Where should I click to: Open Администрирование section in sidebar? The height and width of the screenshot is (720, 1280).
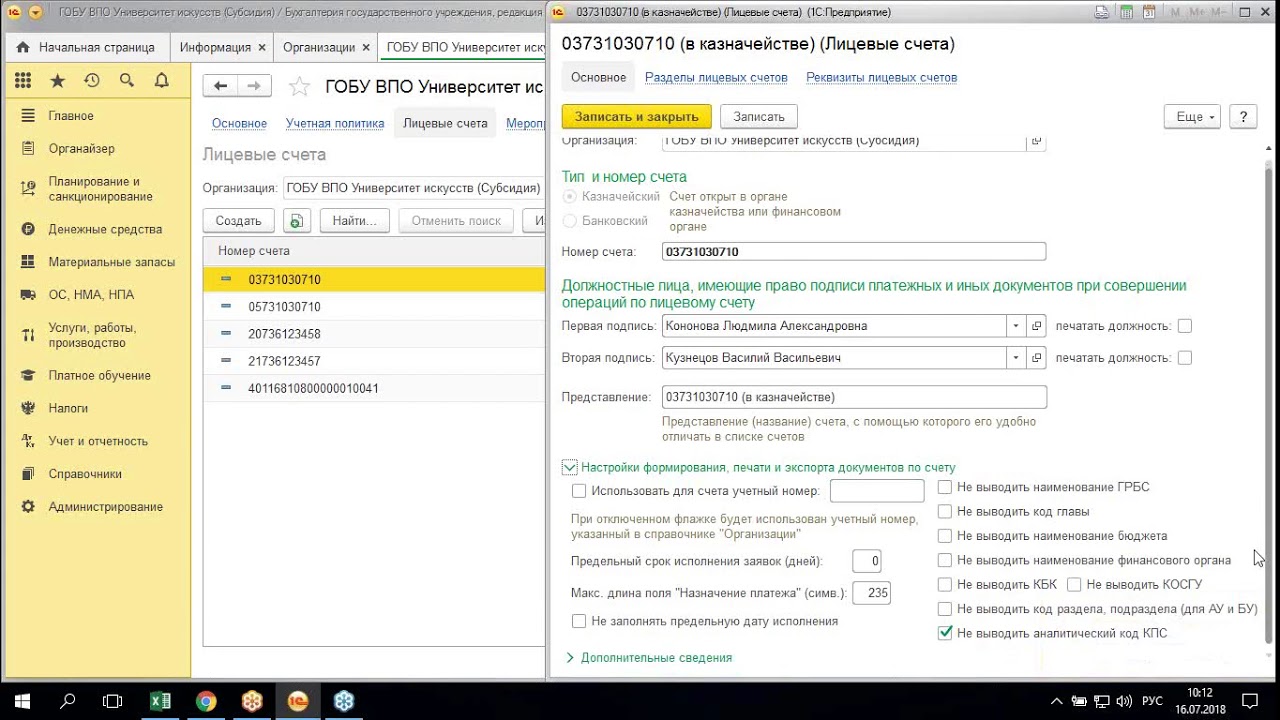(105, 507)
